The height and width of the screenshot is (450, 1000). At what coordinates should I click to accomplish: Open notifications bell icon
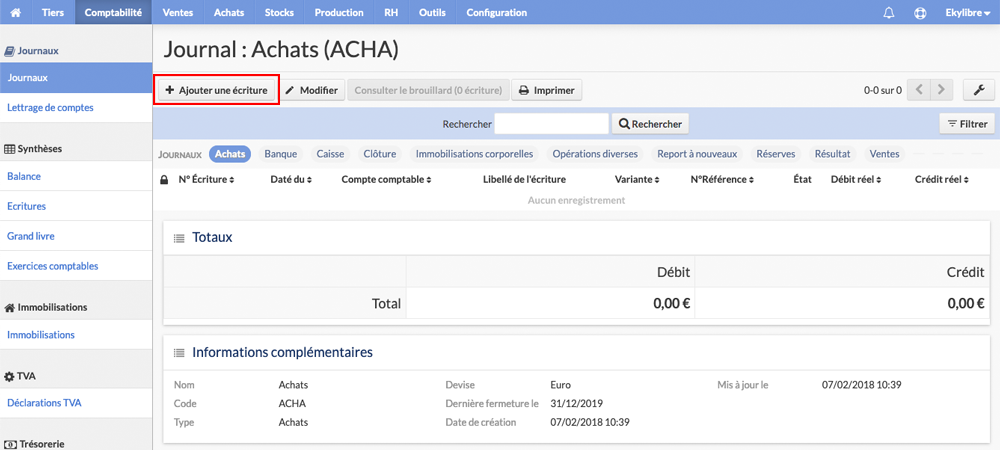889,13
